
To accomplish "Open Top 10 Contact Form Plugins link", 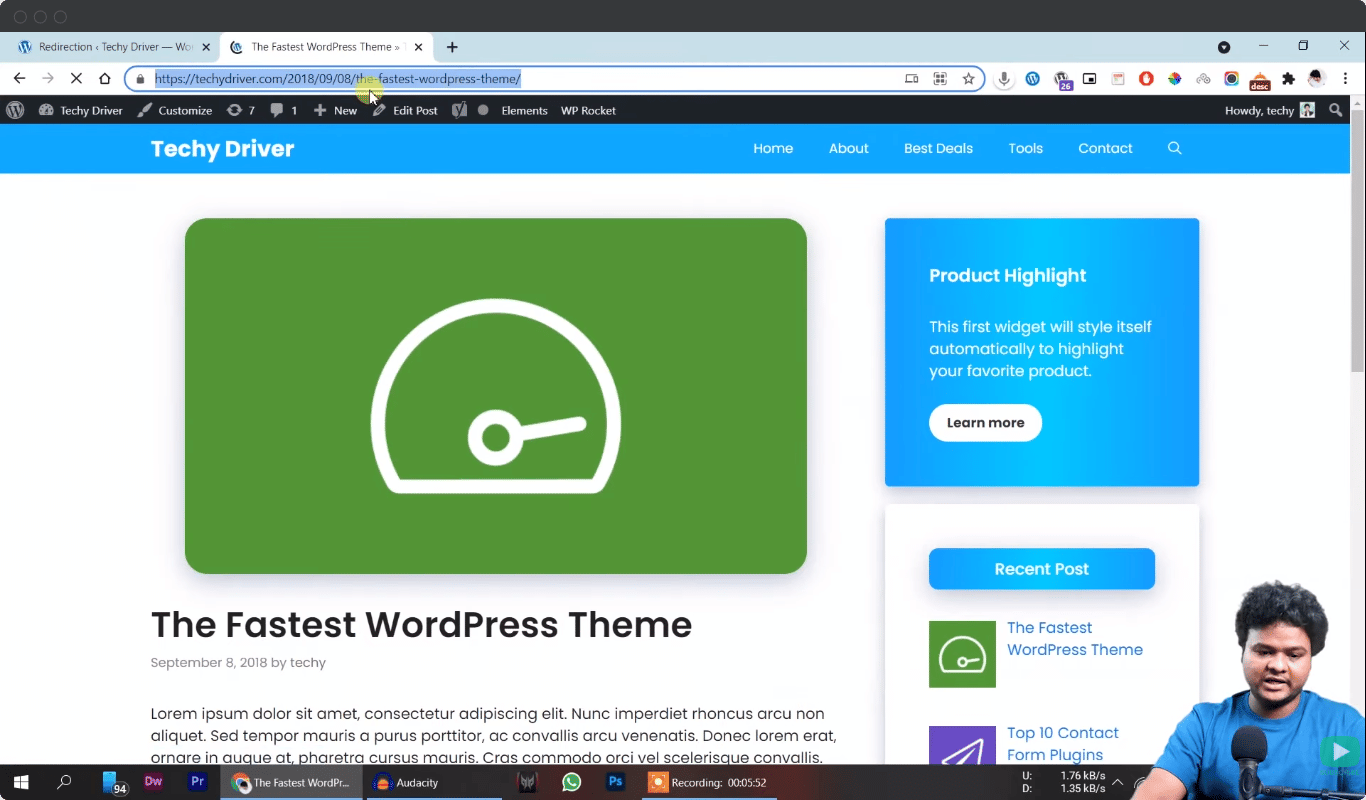I will 1062,744.
